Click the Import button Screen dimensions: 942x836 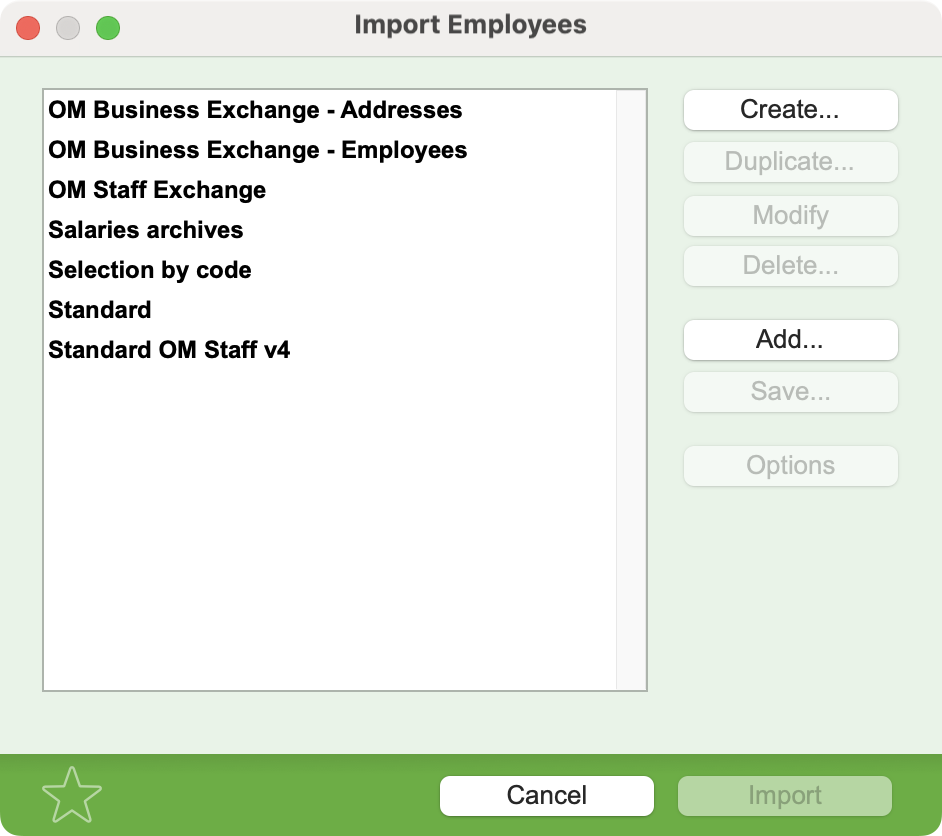pyautogui.click(x=785, y=796)
